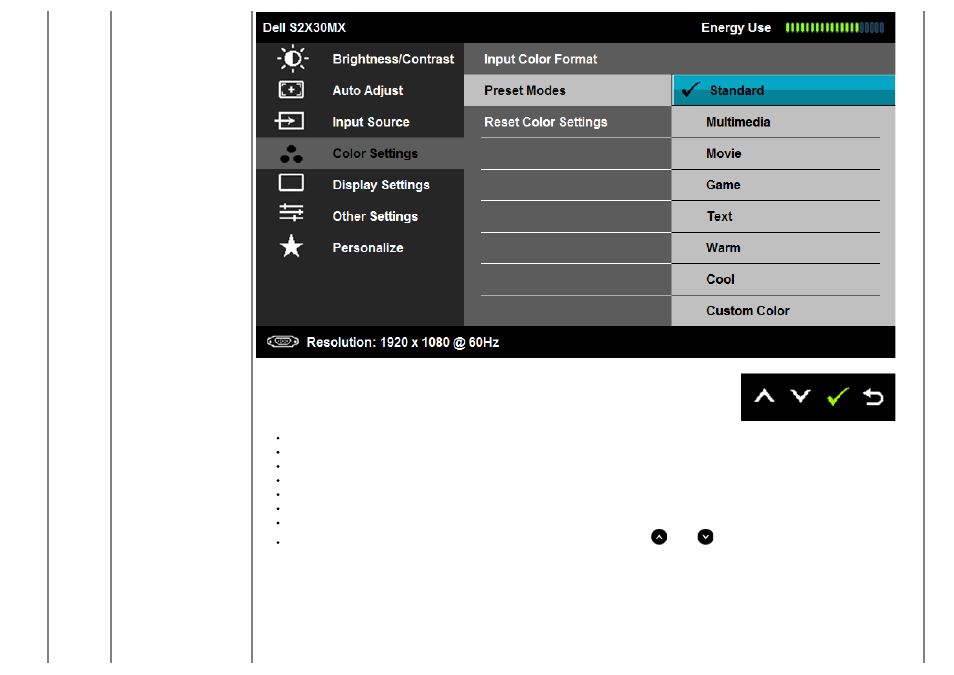Image resolution: width=954 pixels, height=675 pixels.
Task: Click the Resolution 1920 x 1080 text
Action: click(403, 342)
